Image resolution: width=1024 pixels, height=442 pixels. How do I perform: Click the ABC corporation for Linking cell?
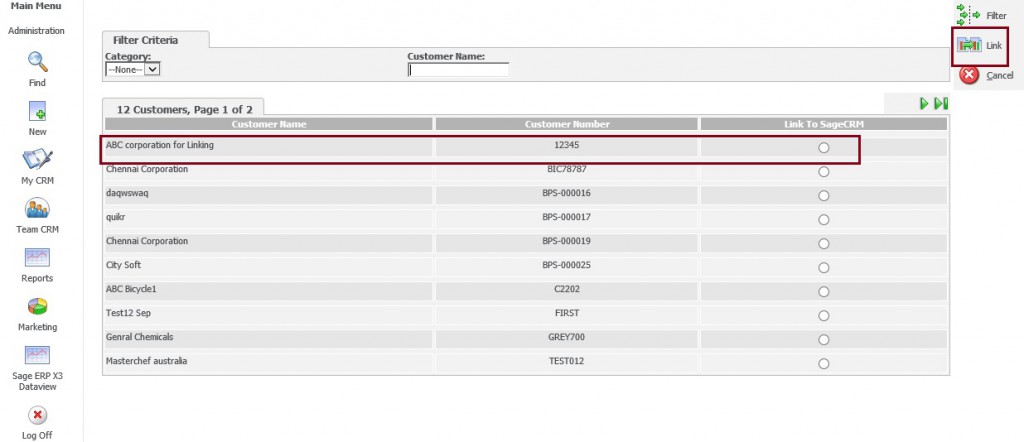click(268, 146)
